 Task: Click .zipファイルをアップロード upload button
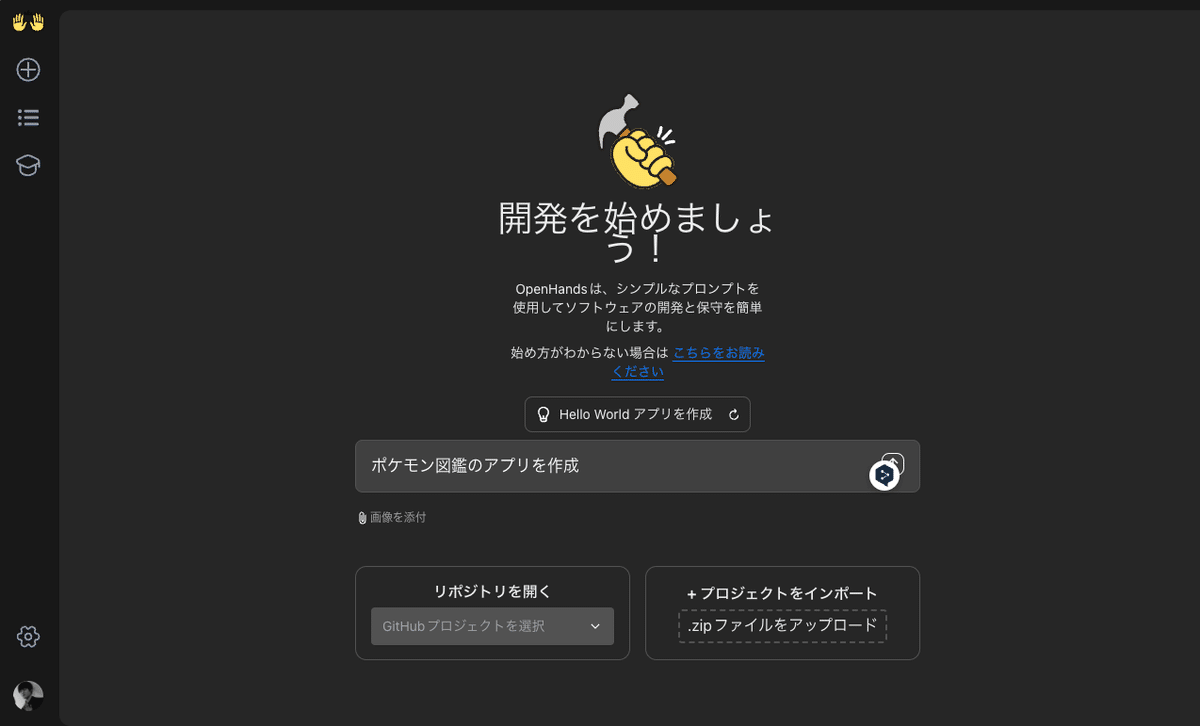tap(782, 626)
